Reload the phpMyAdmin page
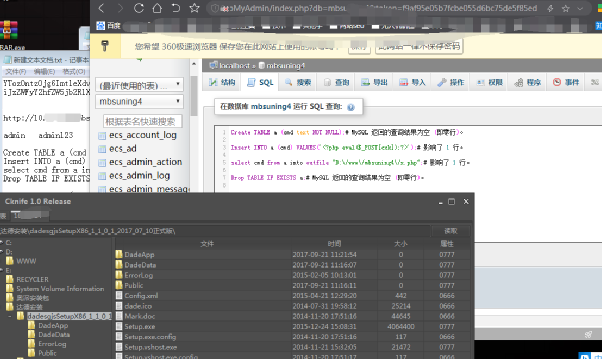Viewport: 602px width, 360px height. (139, 8)
